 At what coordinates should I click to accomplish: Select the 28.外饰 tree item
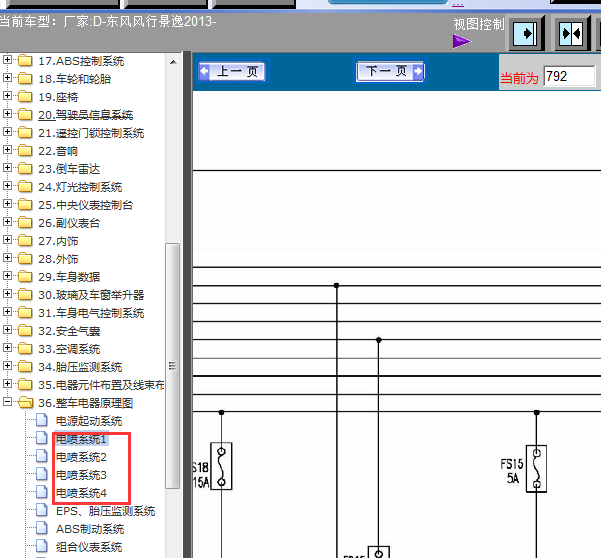click(58, 259)
